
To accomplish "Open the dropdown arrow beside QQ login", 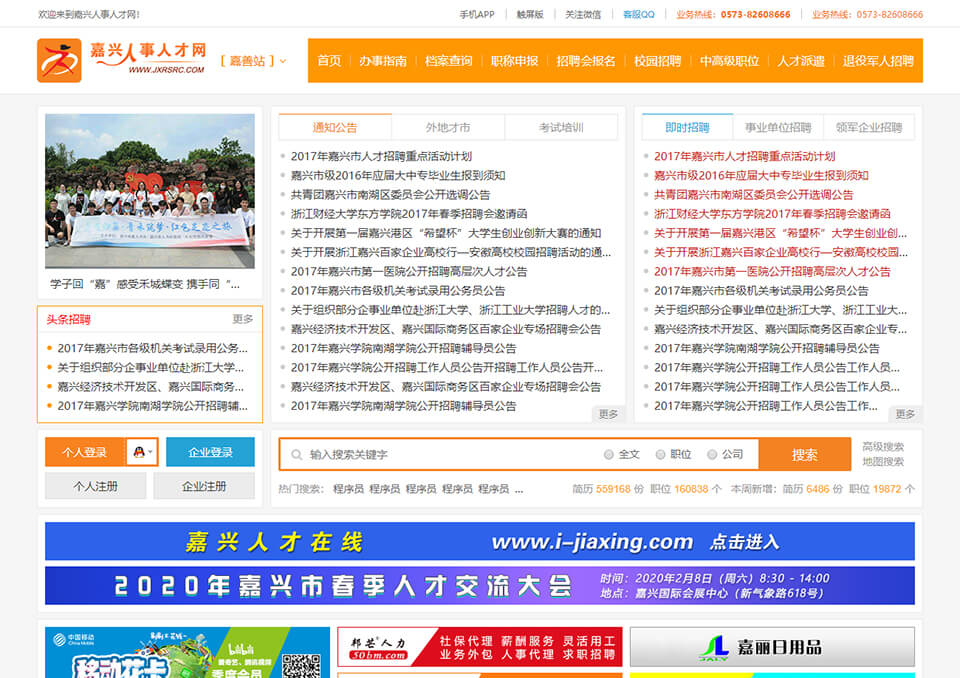I will [151, 453].
